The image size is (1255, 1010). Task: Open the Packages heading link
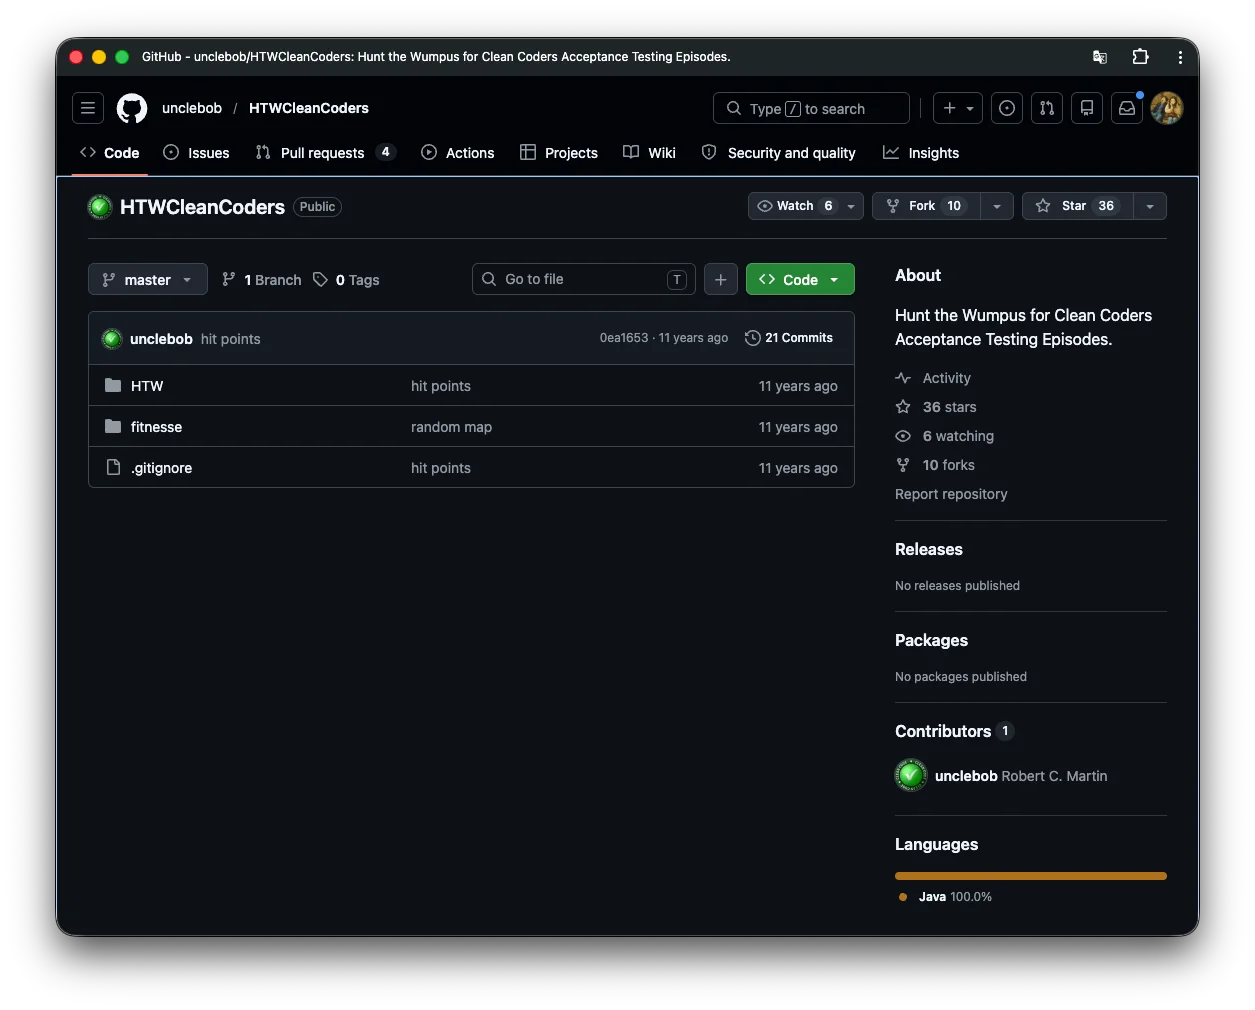931,640
